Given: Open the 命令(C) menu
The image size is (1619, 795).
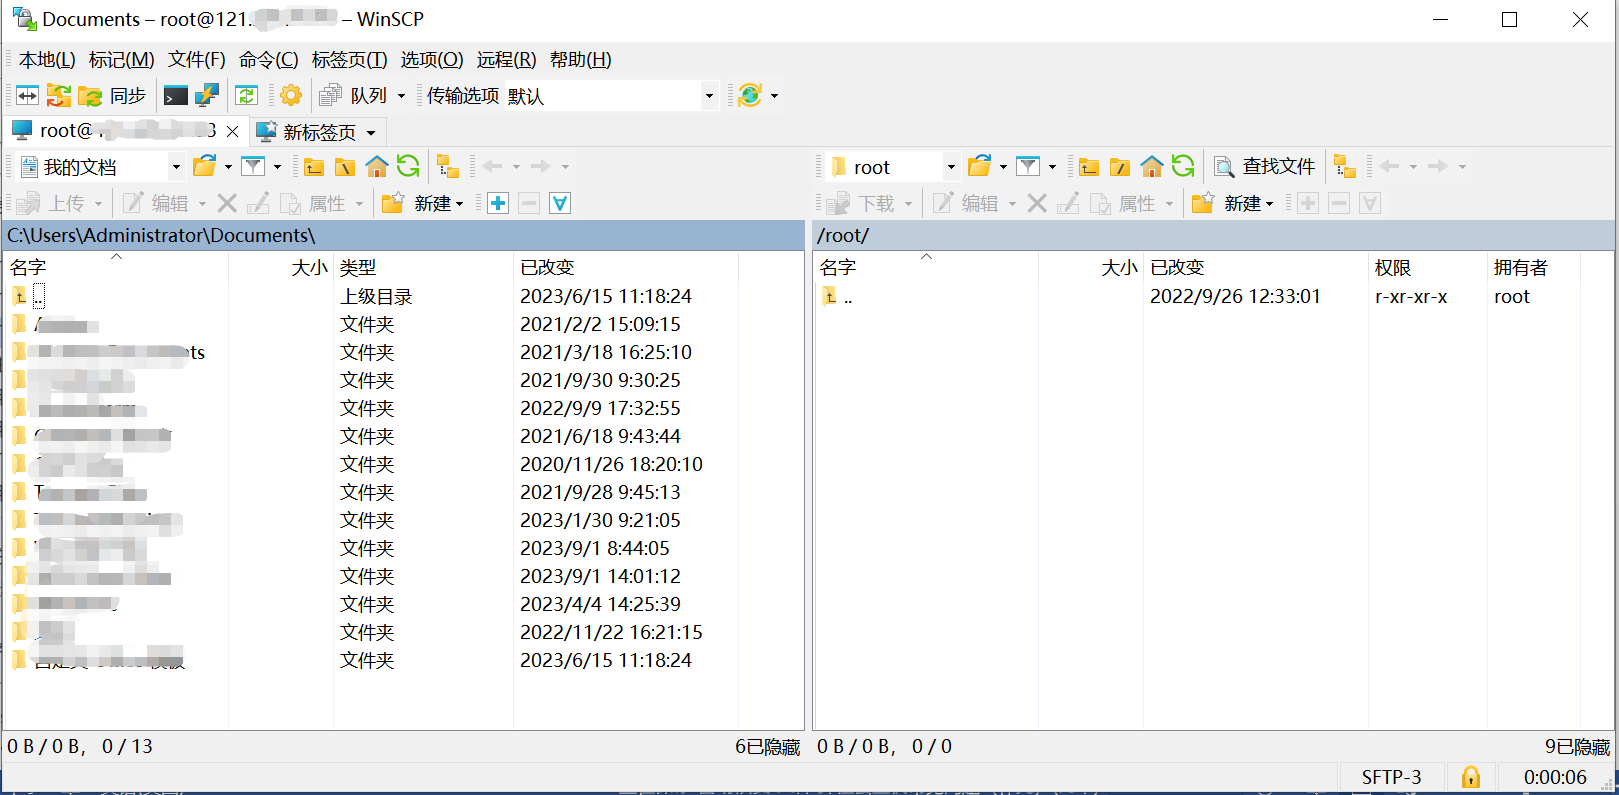Looking at the screenshot, I should point(268,60).
